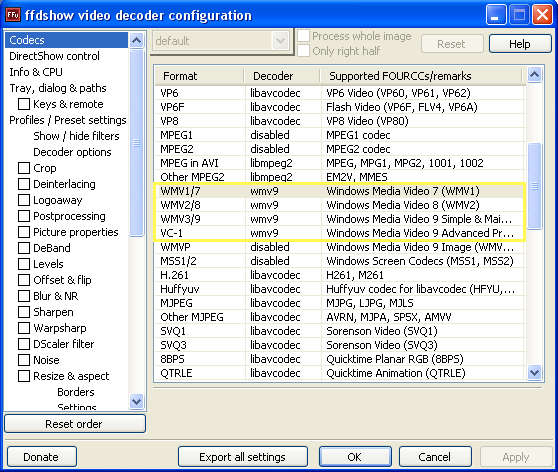The height and width of the screenshot is (472, 558).
Task: Click the Format column header
Action: pos(200,76)
